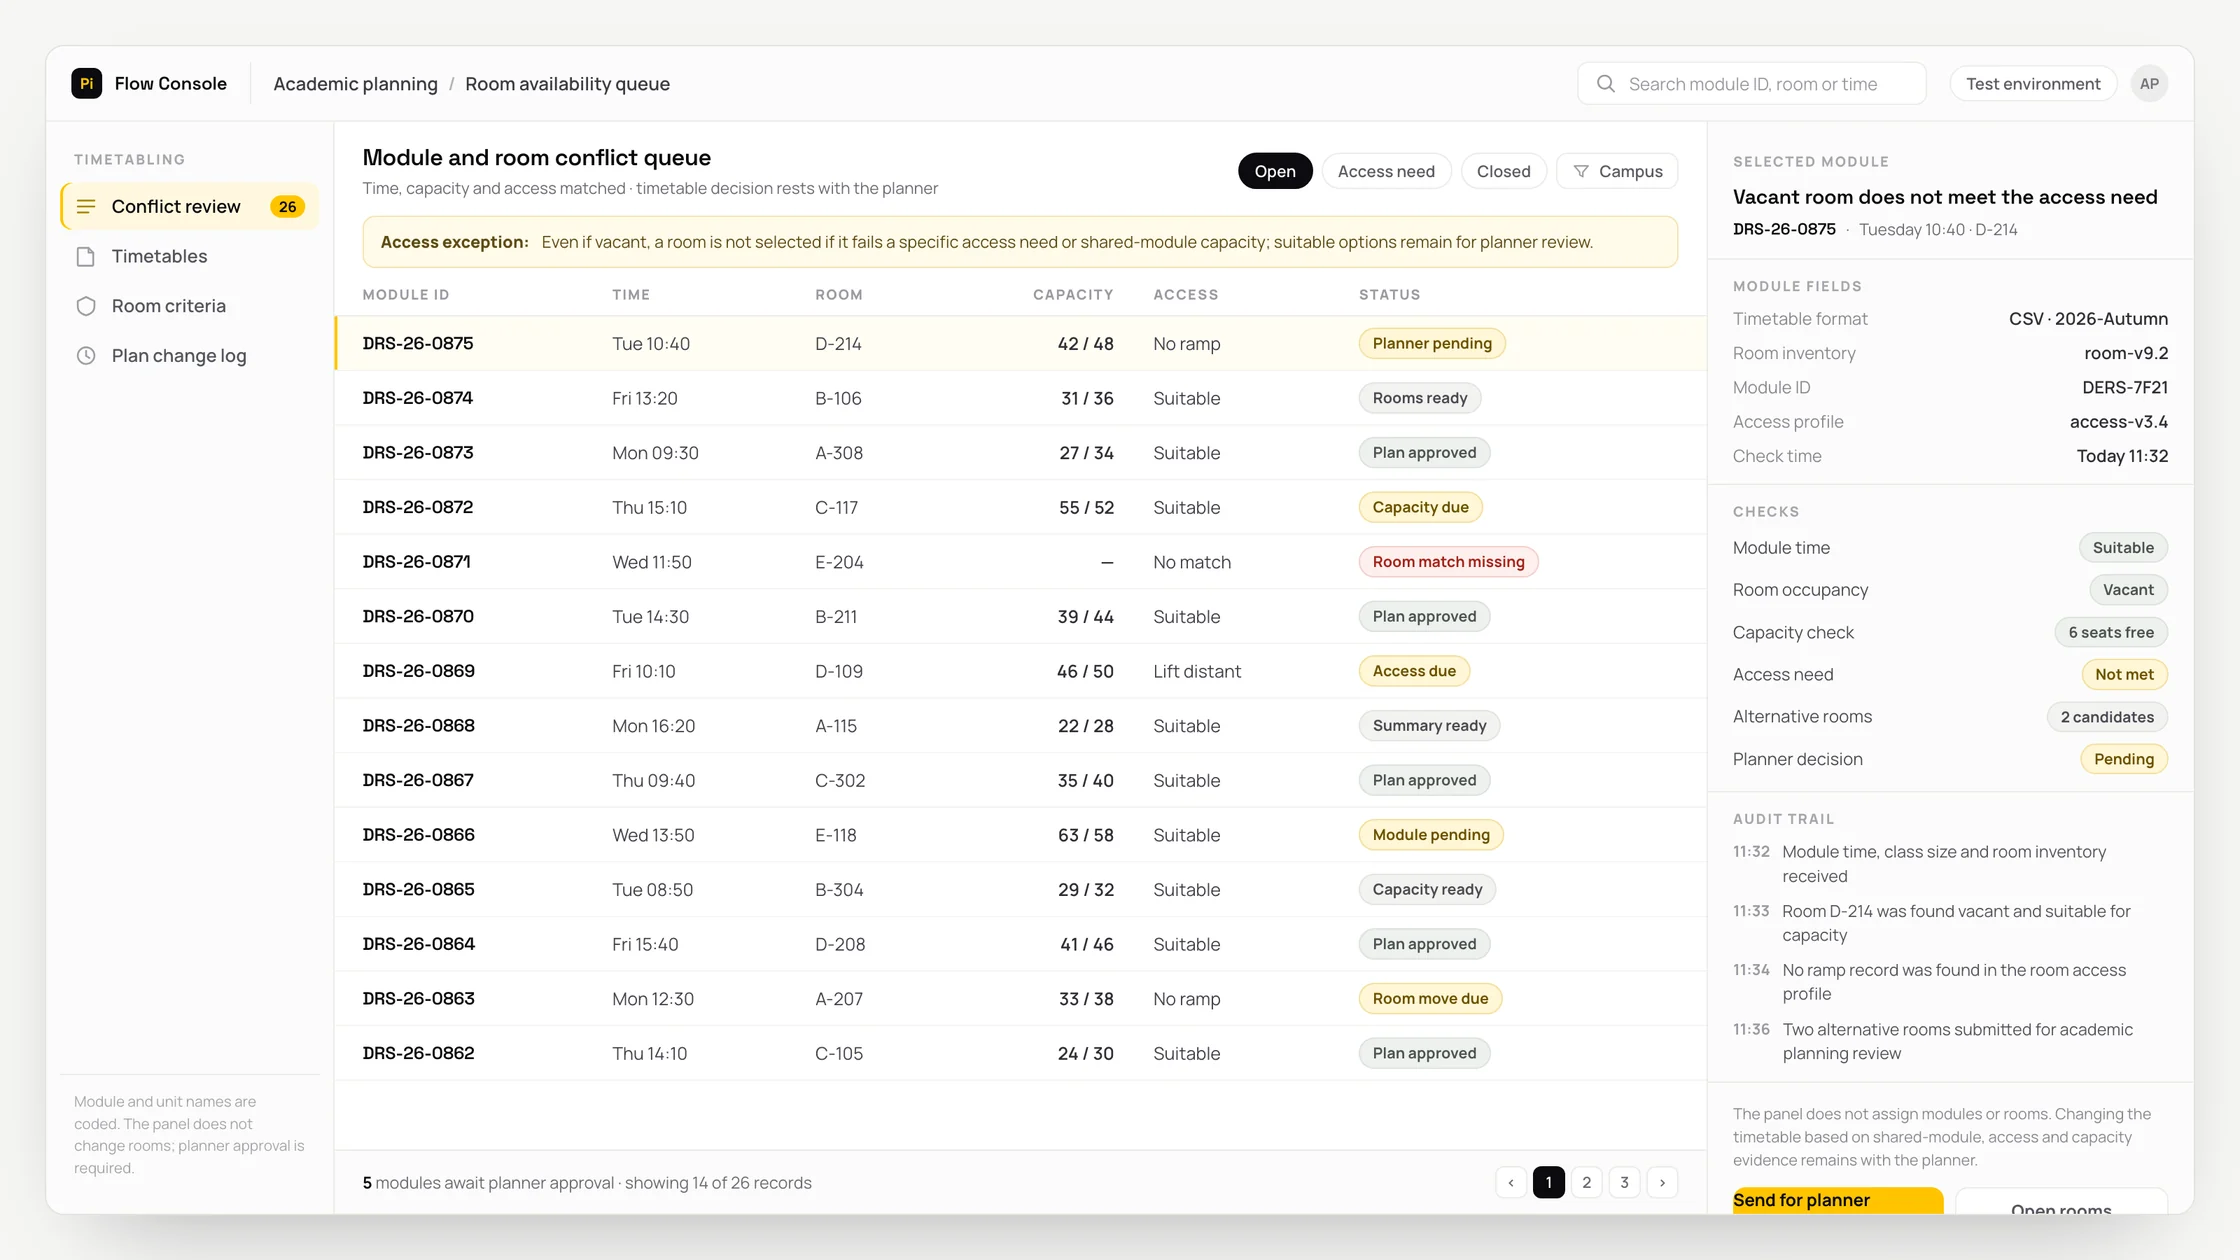Click the Capacity ready status badge
Image resolution: width=2240 pixels, height=1260 pixels.
click(x=1428, y=890)
